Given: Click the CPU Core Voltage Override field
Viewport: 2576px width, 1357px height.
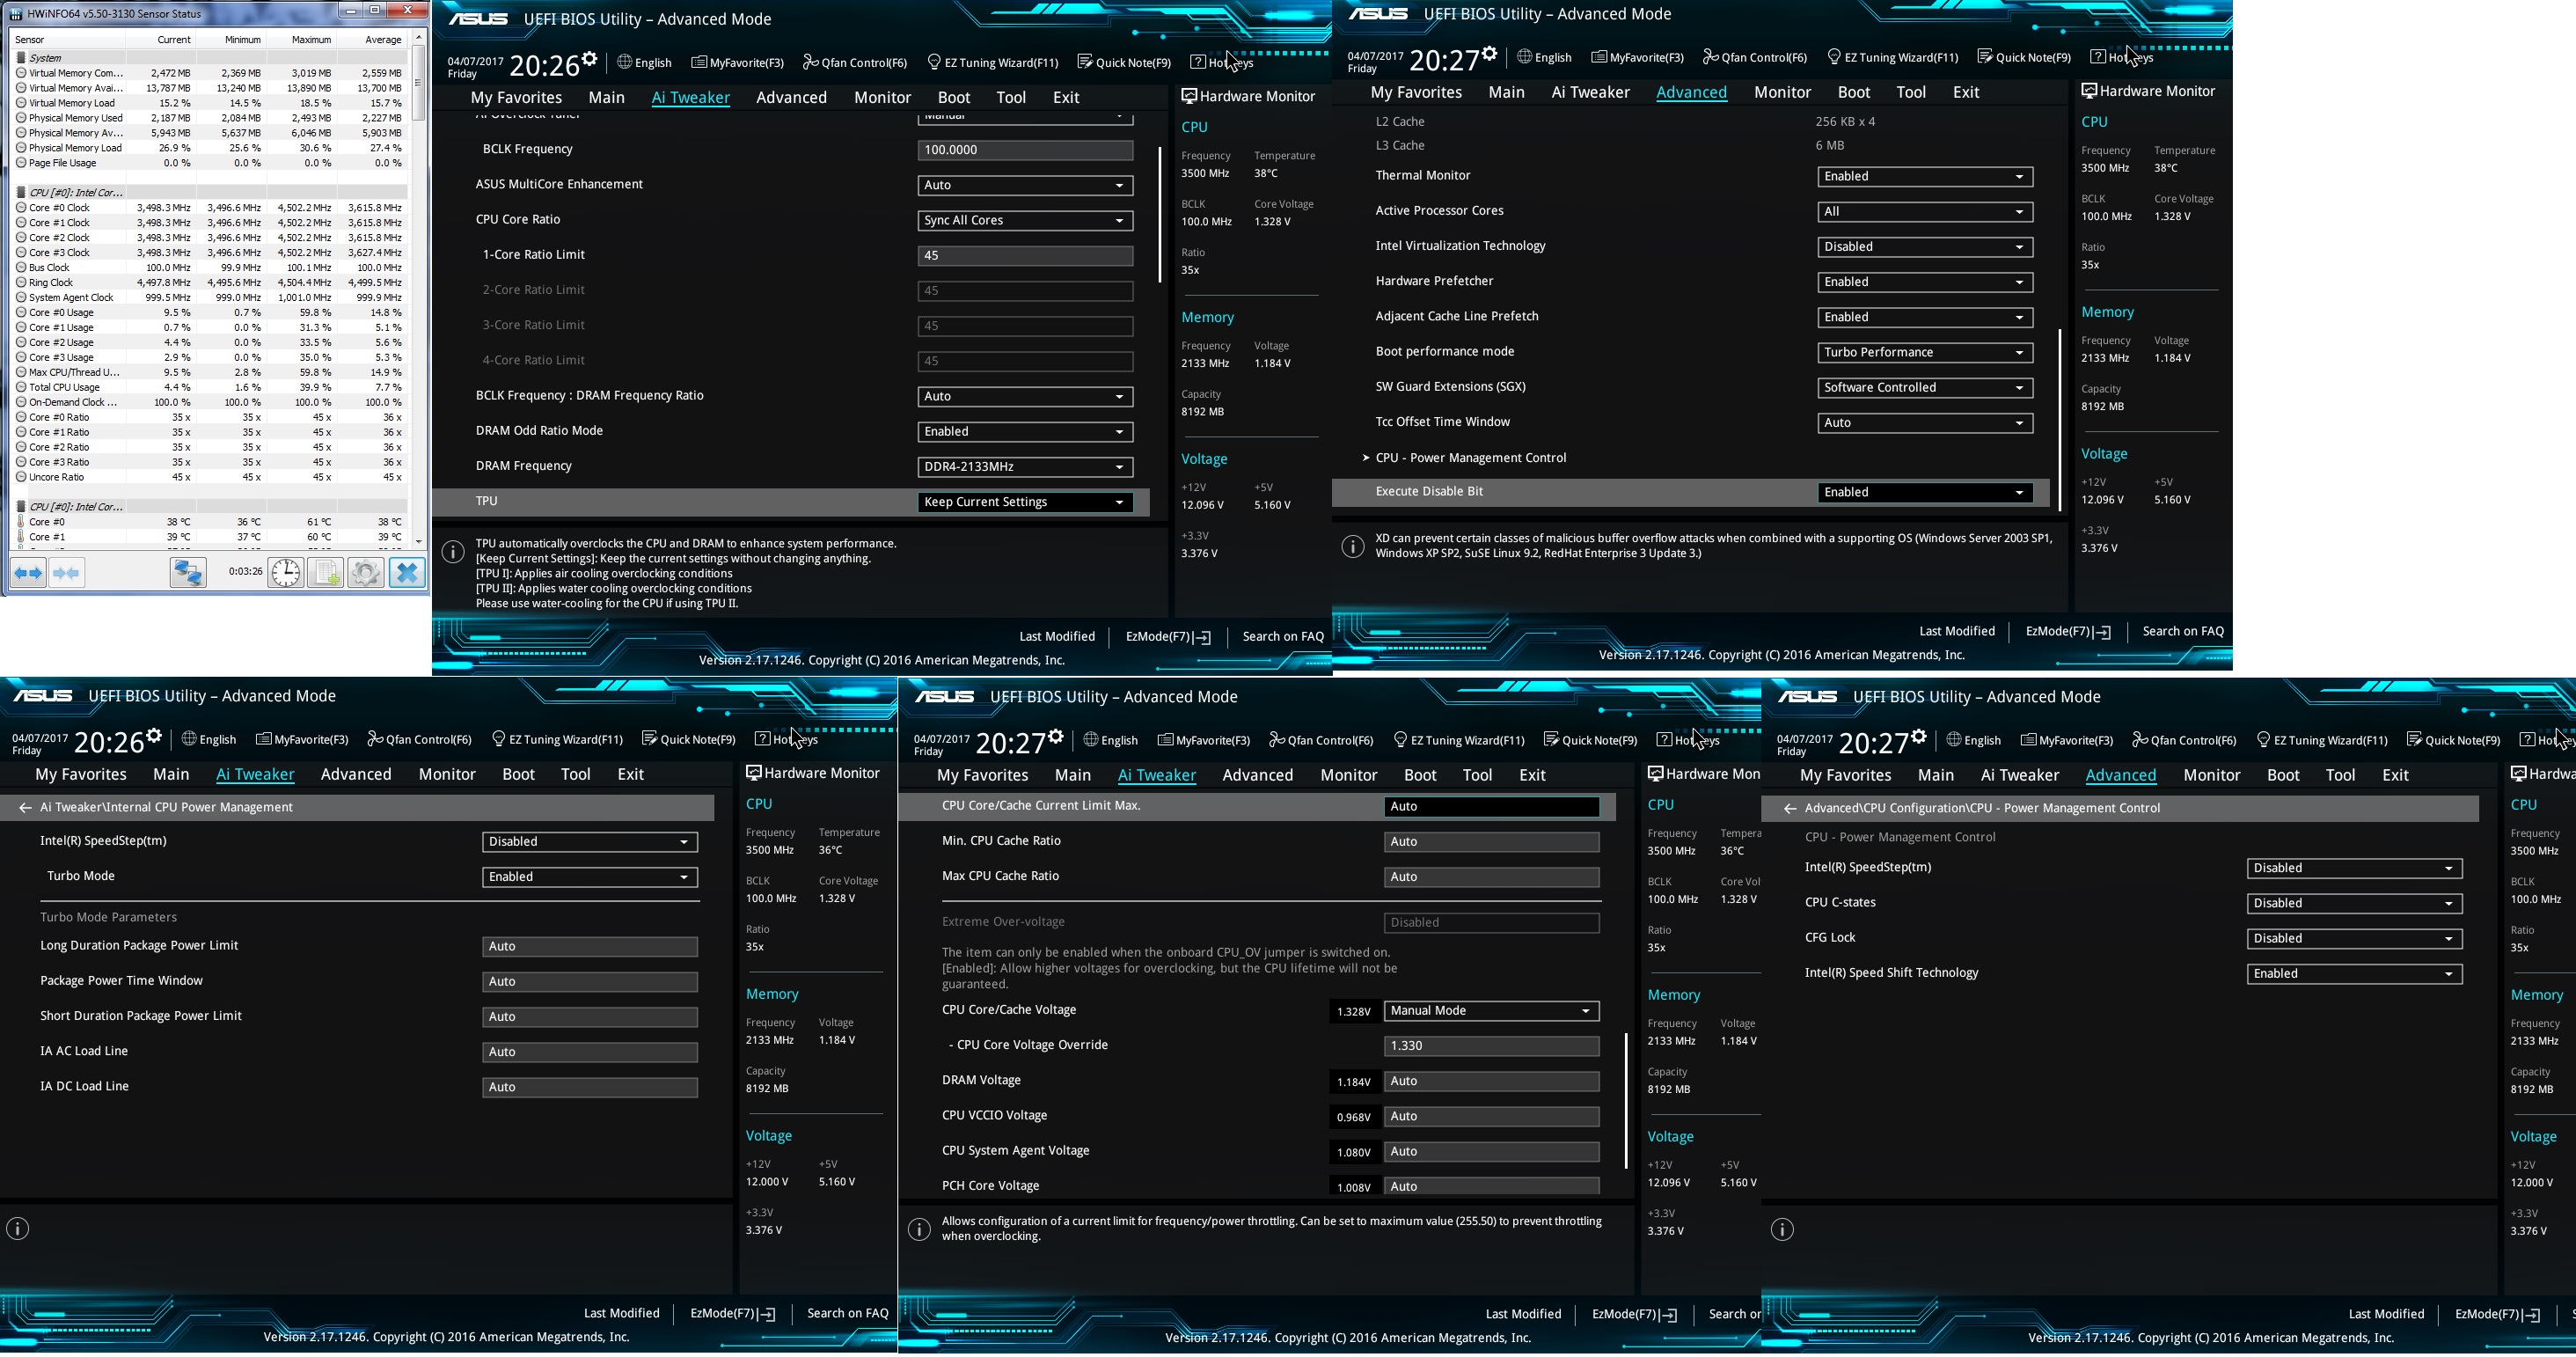Looking at the screenshot, I should click(1490, 1046).
